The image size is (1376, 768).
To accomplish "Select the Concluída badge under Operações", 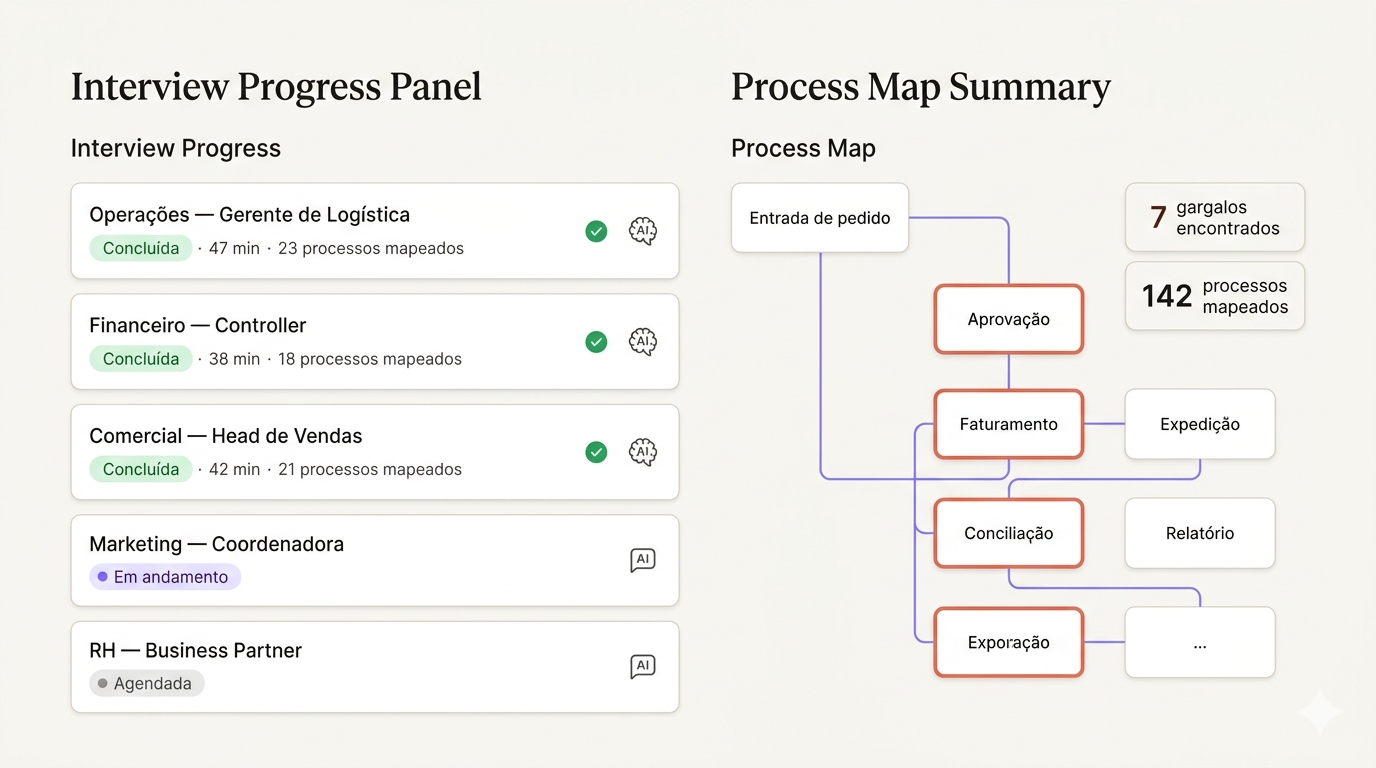I will (x=140, y=248).
